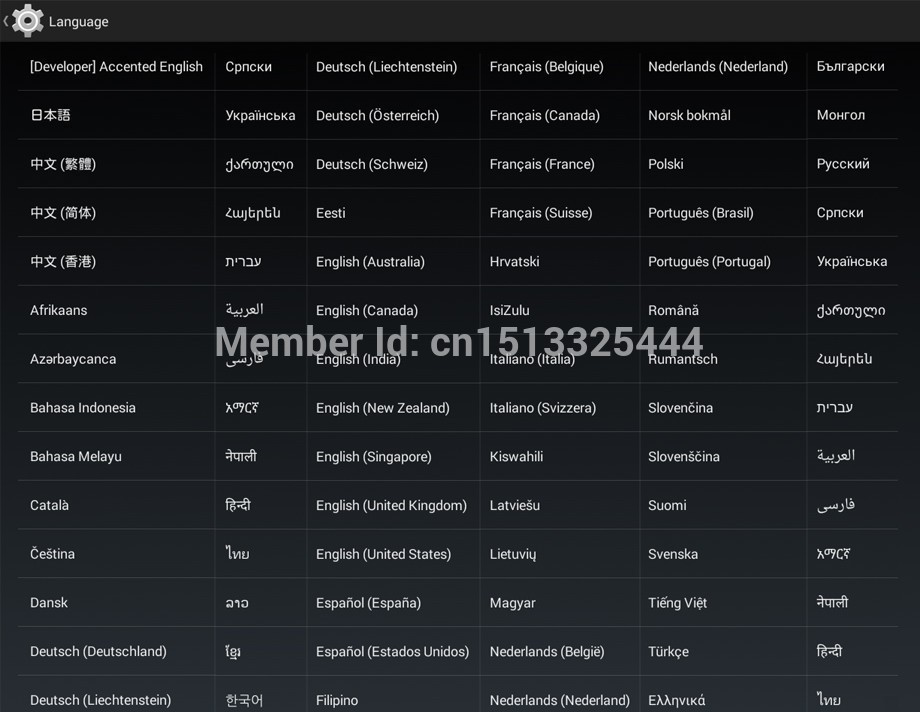The height and width of the screenshot is (712, 920).
Task: Choose English (United Kingdom) from the list
Action: click(391, 505)
